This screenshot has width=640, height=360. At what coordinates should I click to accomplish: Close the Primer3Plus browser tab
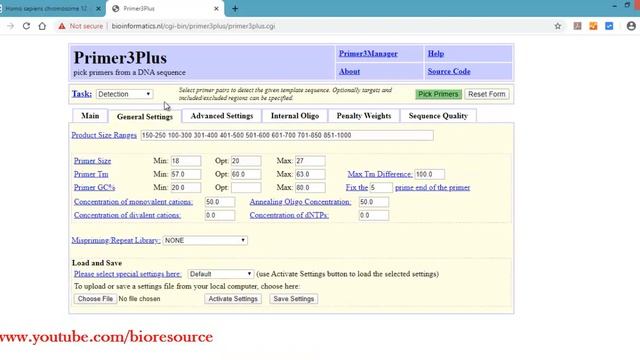[216, 9]
